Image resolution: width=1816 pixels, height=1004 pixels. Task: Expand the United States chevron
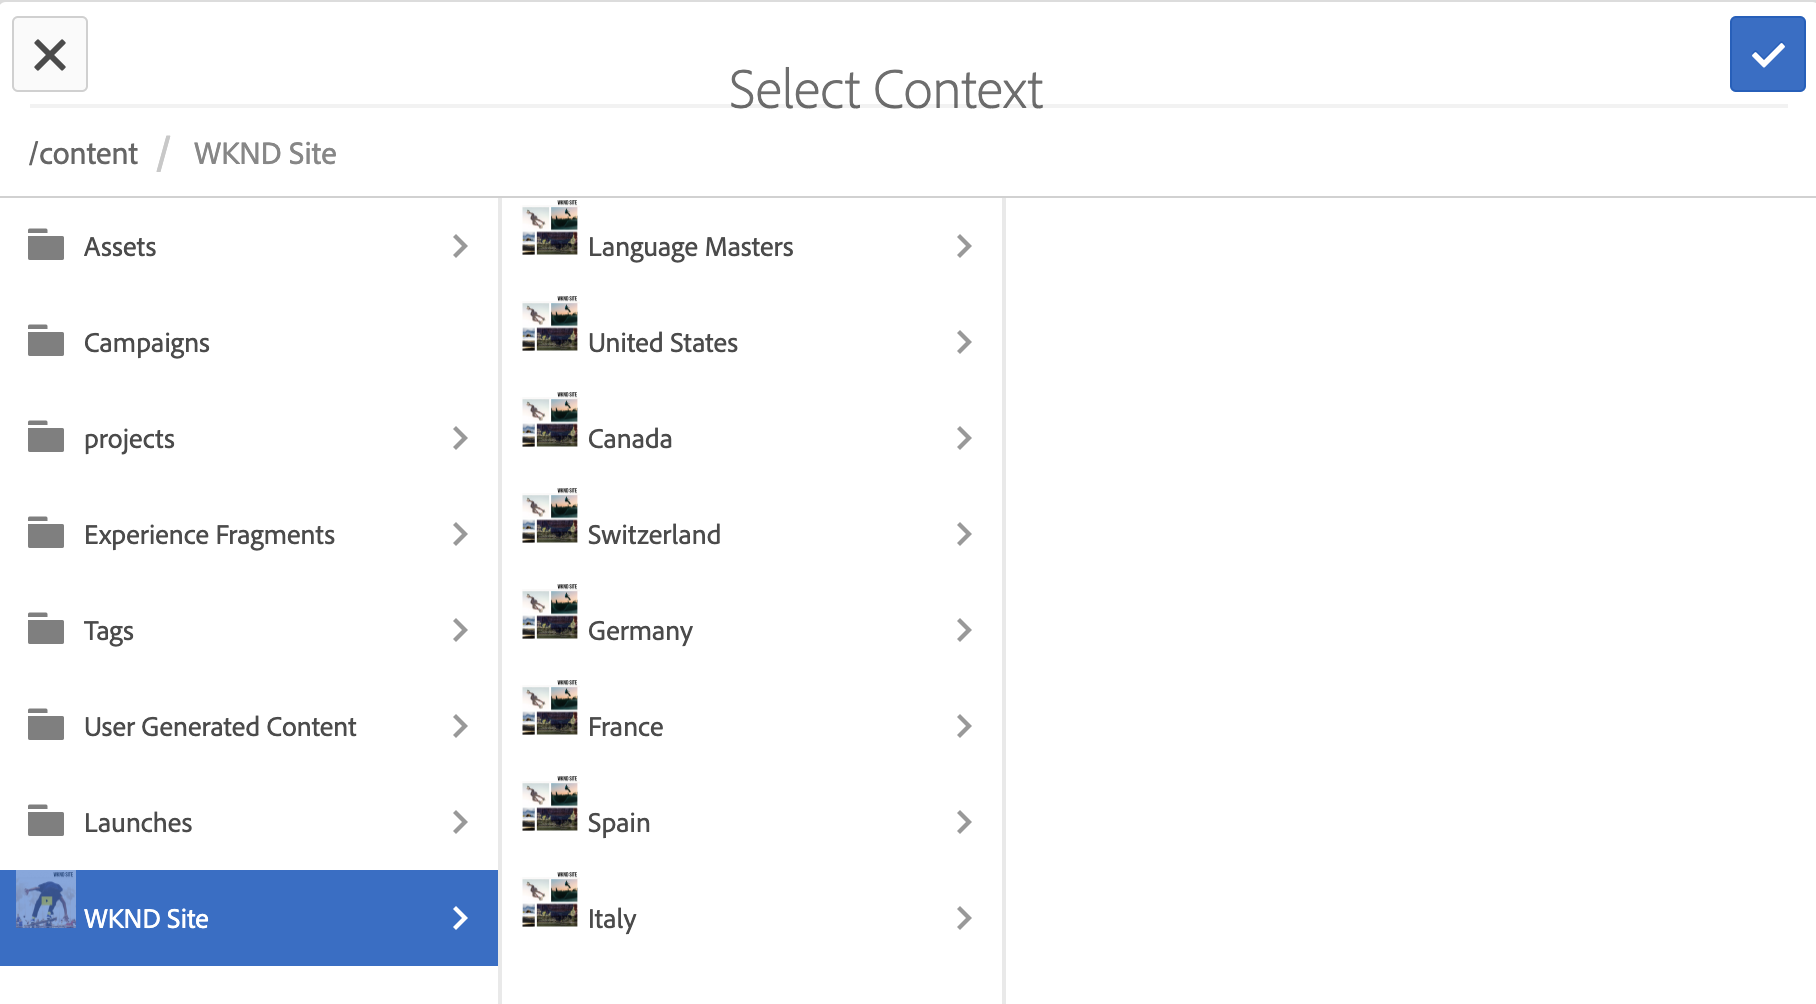[x=964, y=342]
